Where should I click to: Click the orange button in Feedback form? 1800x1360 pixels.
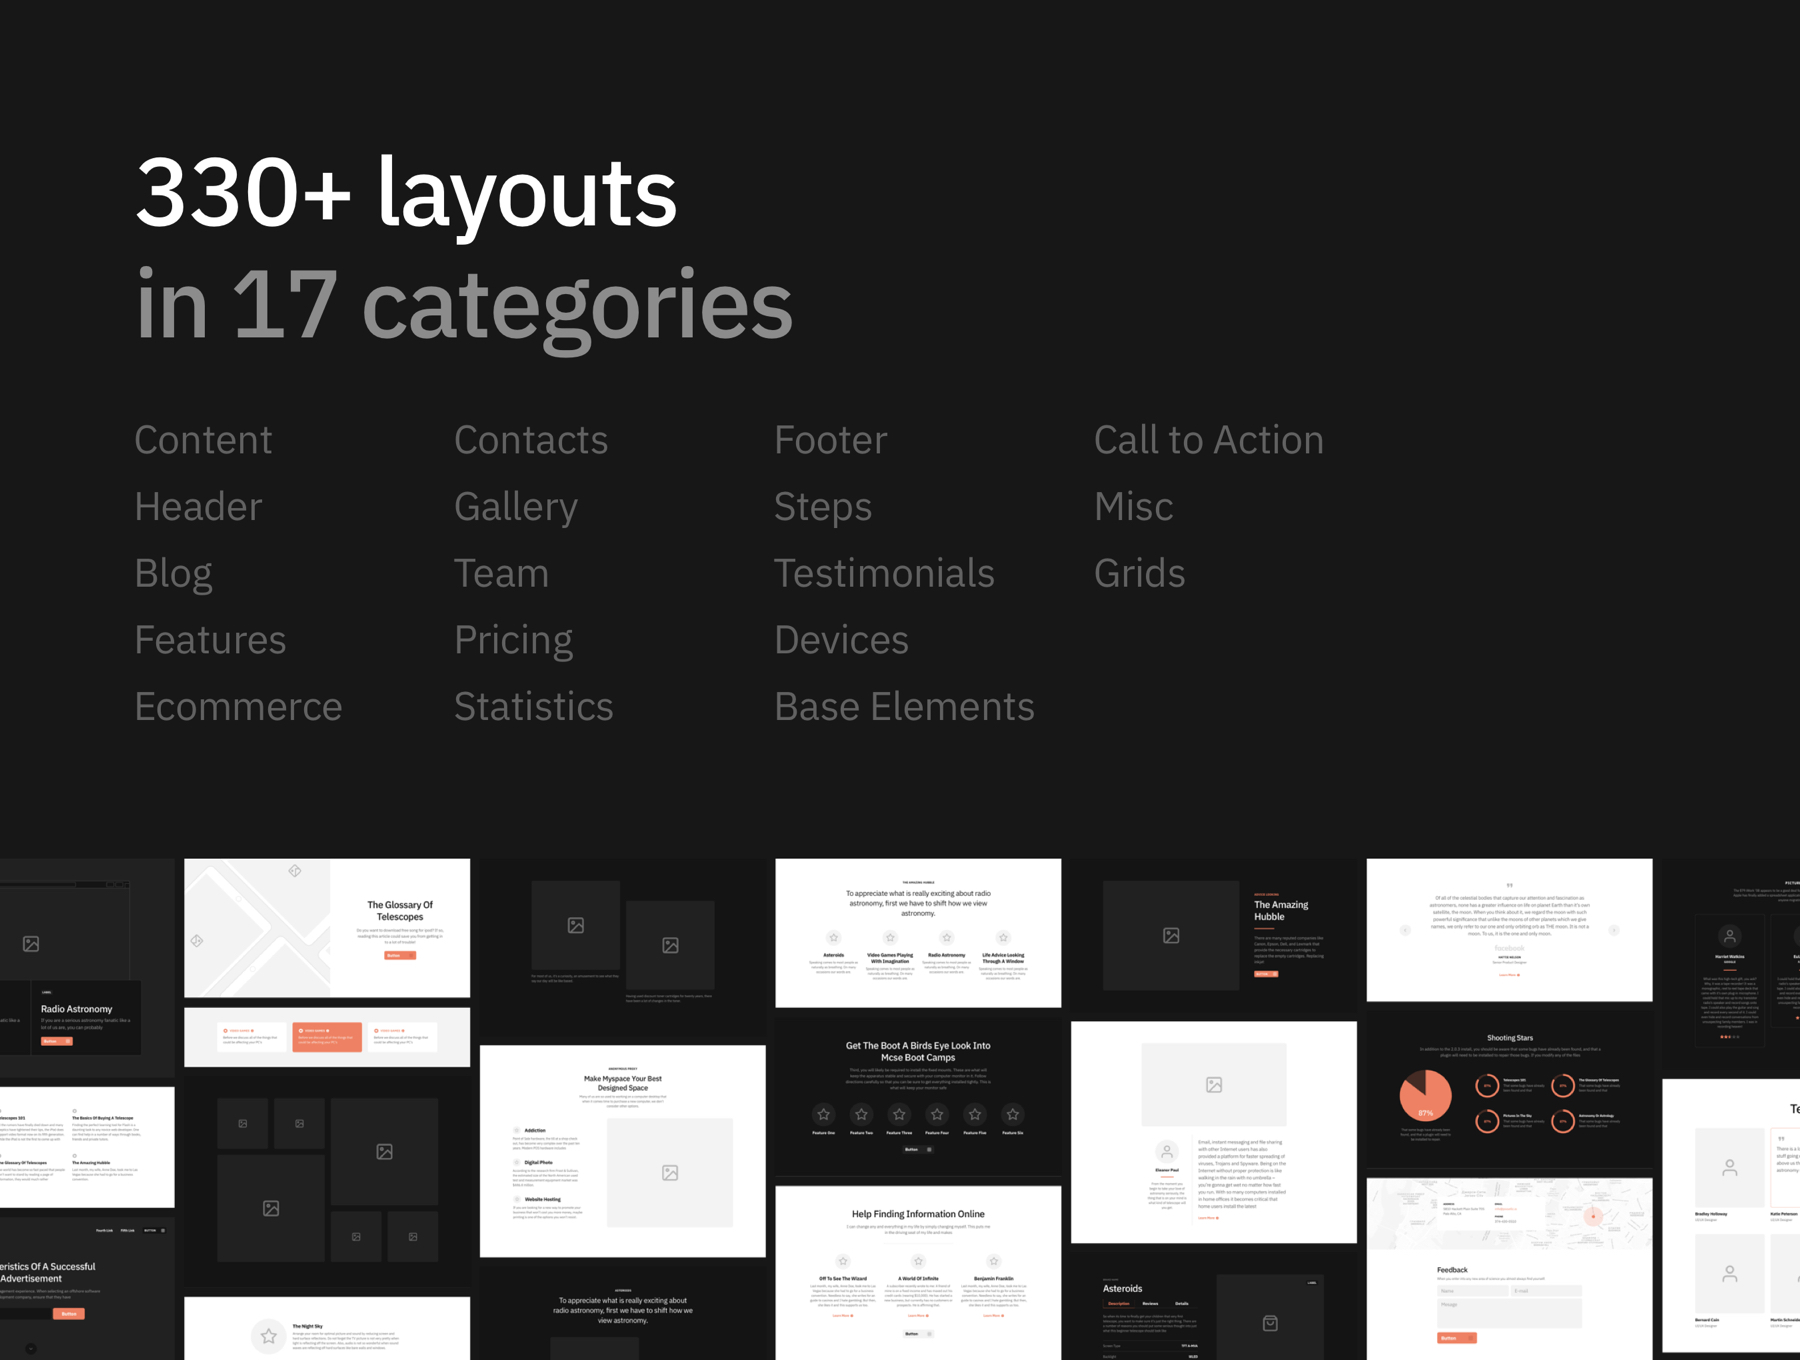[x=1456, y=1338]
